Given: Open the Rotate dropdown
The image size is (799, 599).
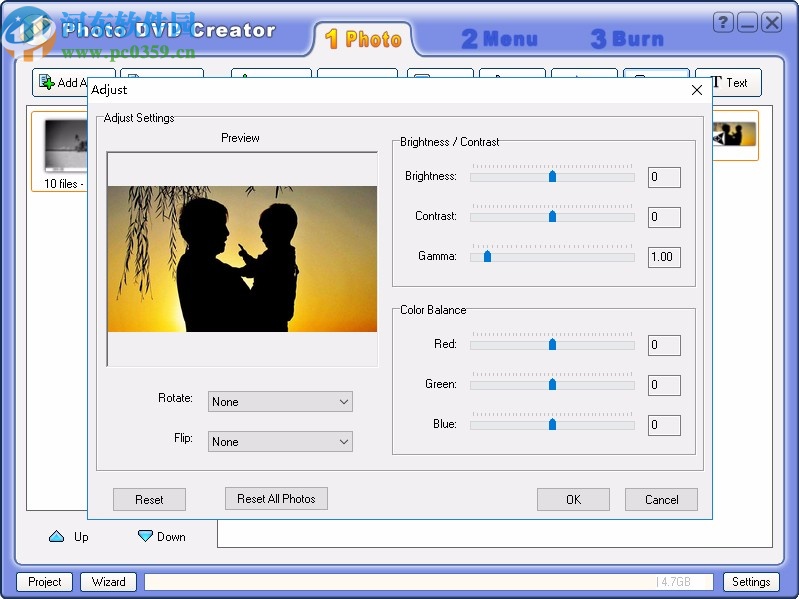Looking at the screenshot, I should point(280,401).
